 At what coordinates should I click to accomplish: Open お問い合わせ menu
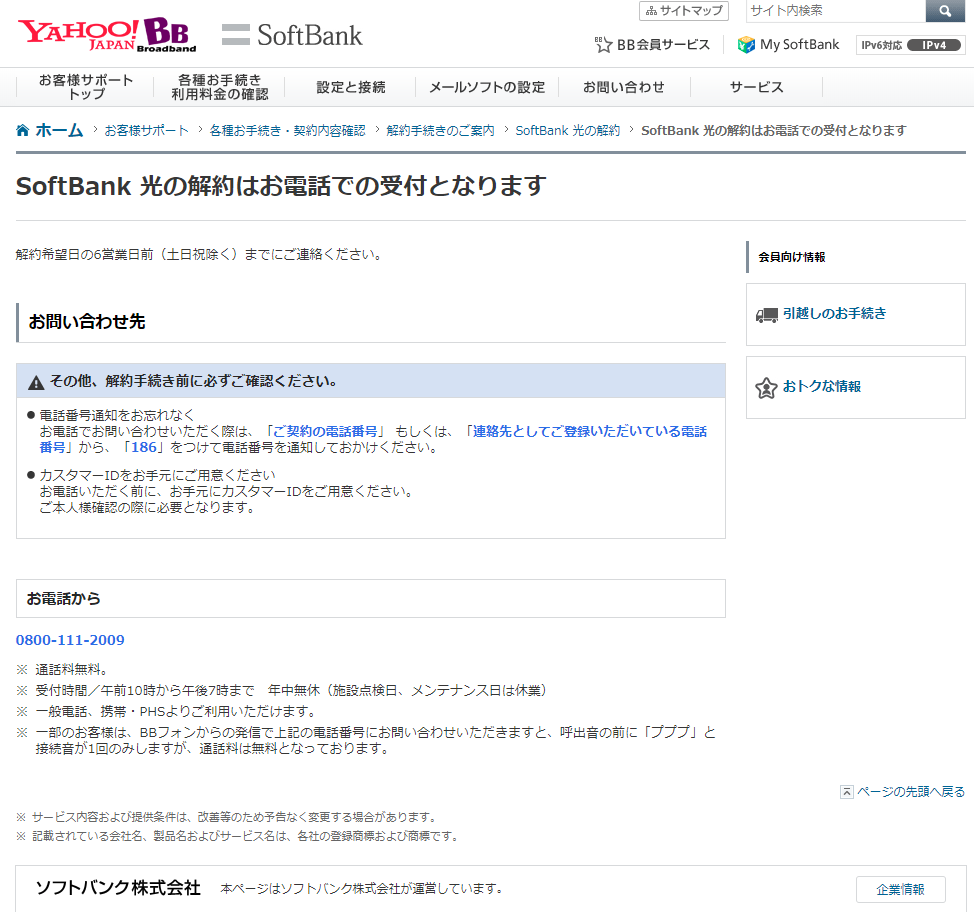pos(624,87)
